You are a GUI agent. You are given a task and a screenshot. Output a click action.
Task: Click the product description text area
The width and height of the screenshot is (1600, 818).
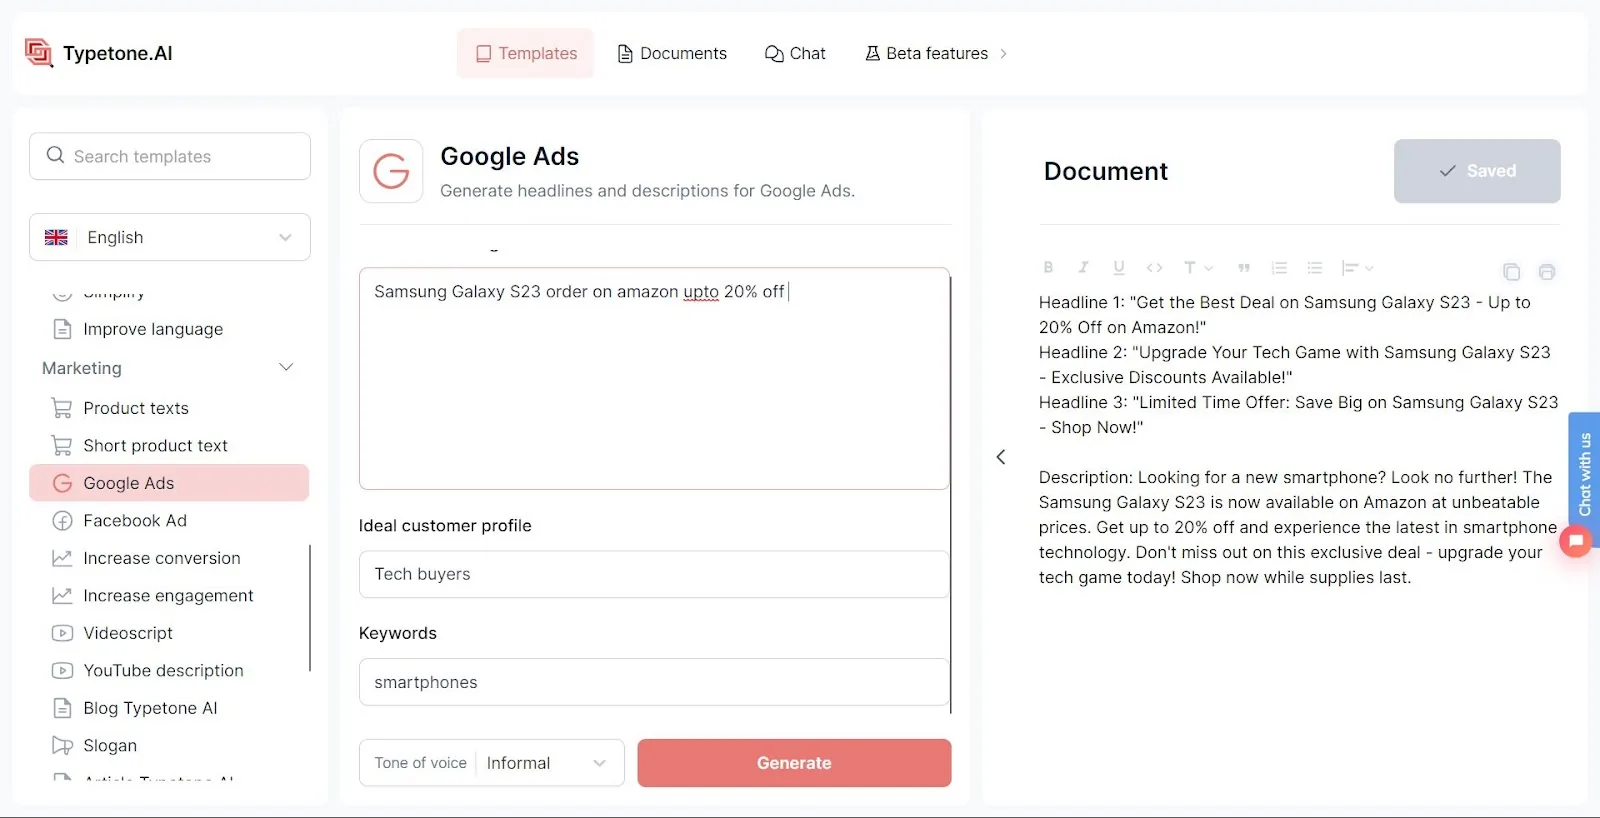point(654,378)
